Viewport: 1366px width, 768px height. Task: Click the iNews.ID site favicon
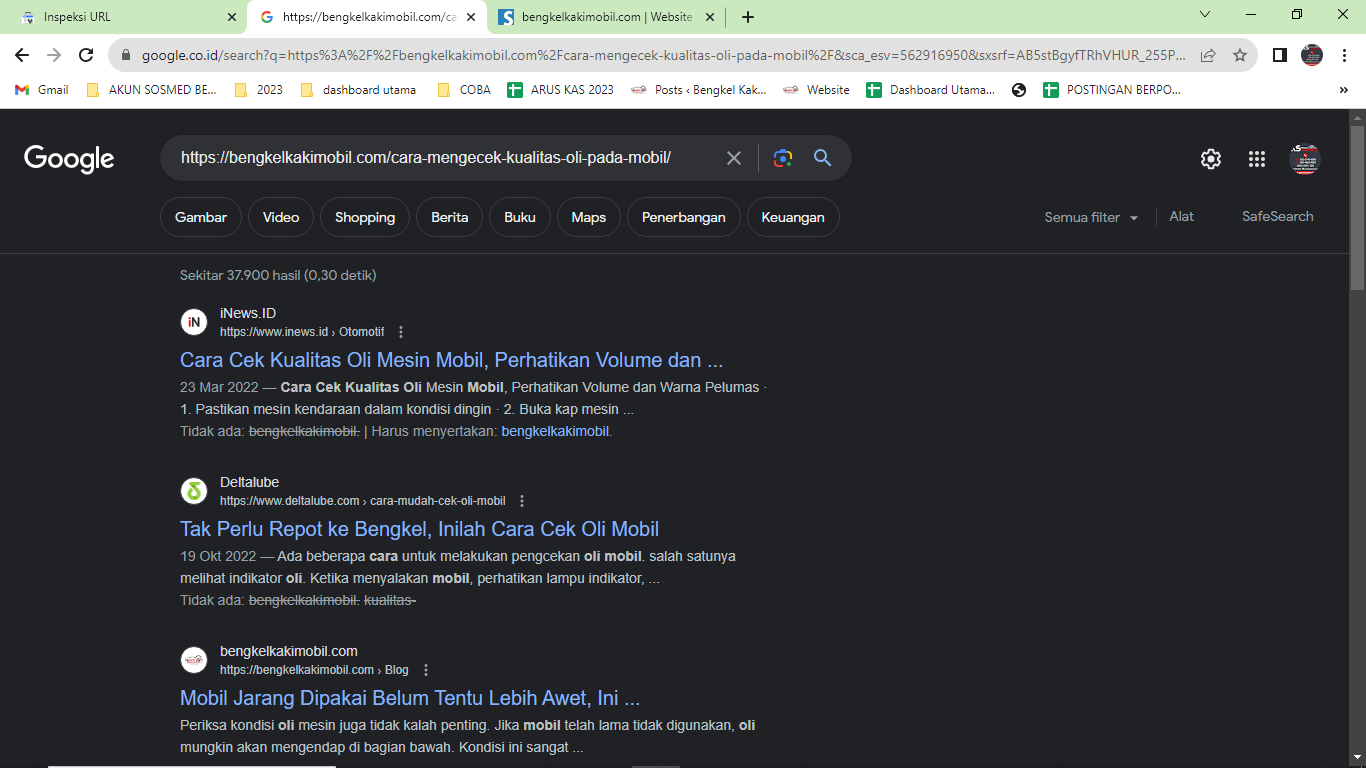point(193,322)
